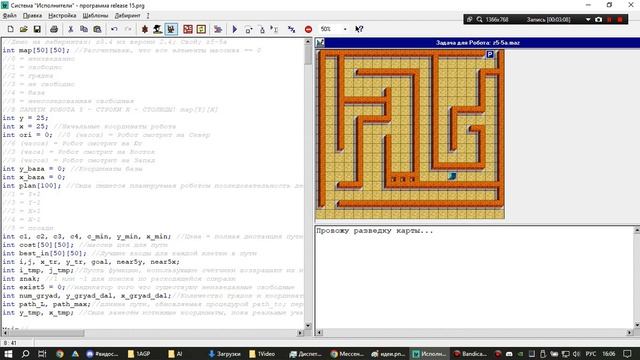Click code editor scroll up arrow
This screenshot has width=640, height=360.
tap(308, 42)
